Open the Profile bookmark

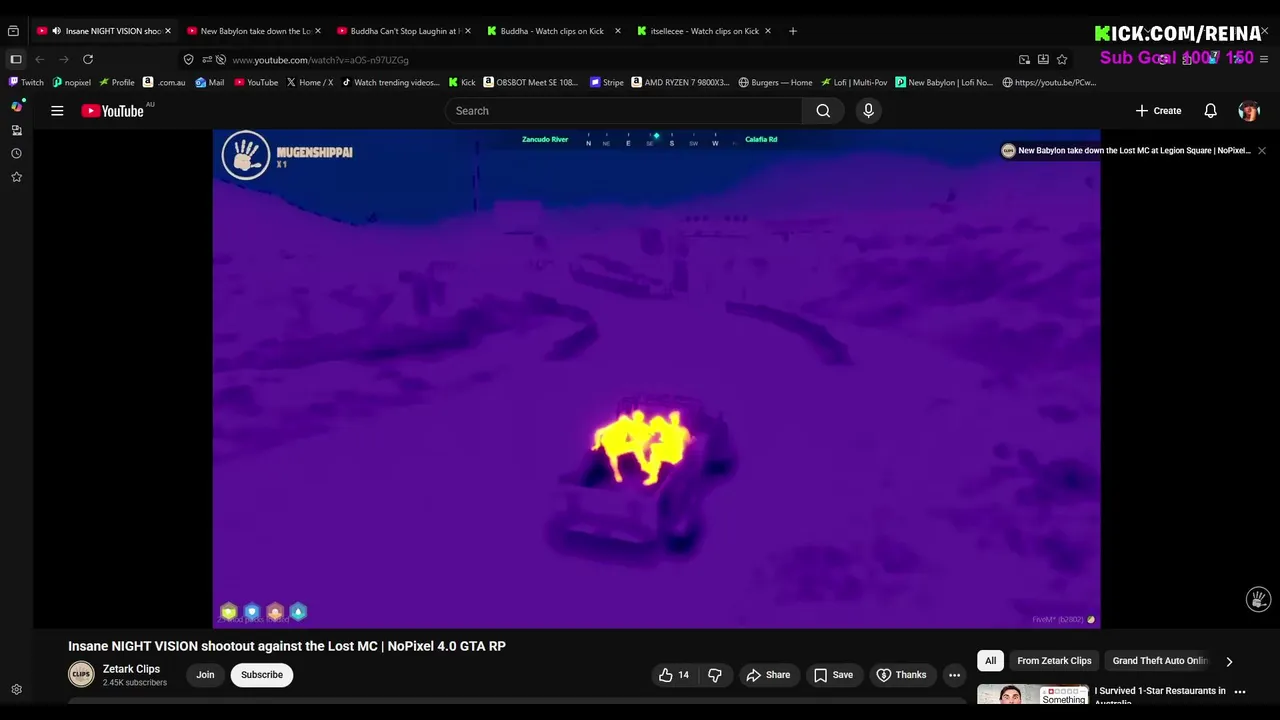[117, 83]
